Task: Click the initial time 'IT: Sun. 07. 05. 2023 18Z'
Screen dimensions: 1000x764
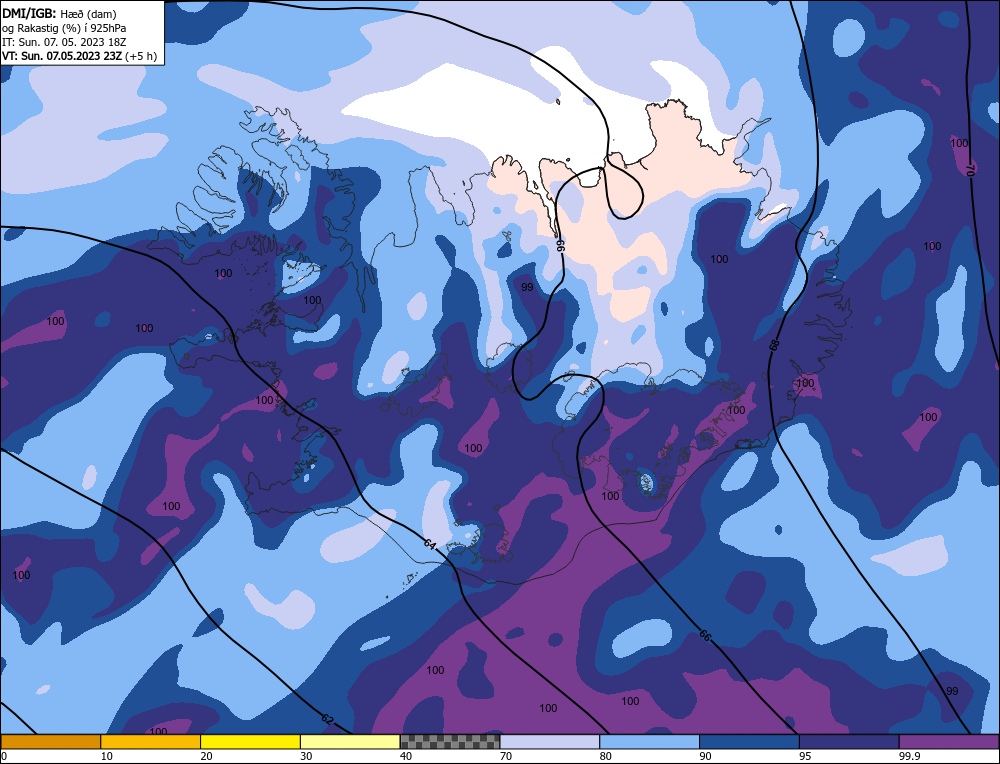Action: click(x=64, y=42)
